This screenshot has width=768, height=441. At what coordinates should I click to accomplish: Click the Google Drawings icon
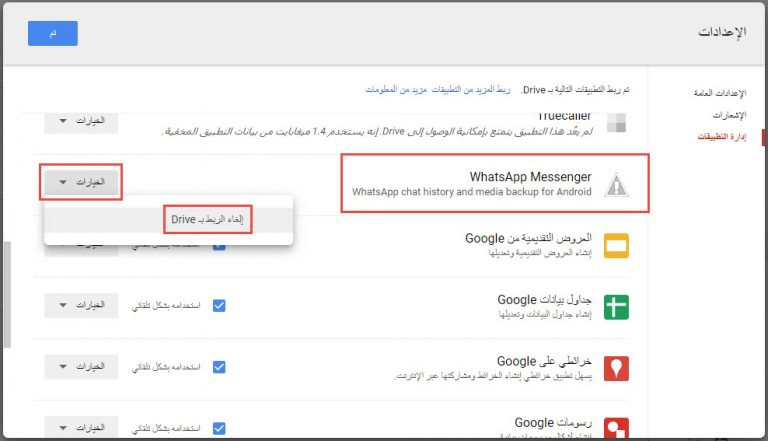[x=616, y=428]
